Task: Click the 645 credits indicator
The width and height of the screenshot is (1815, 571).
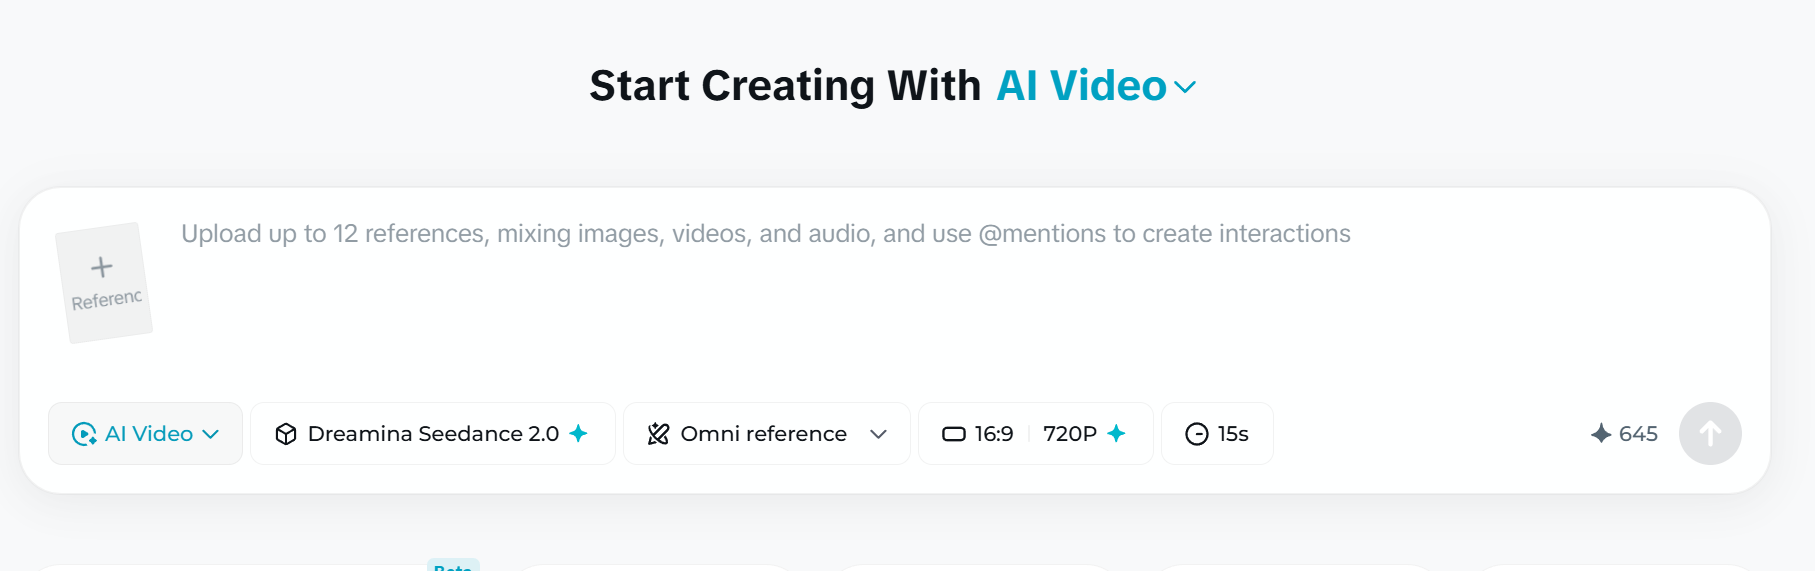Action: point(1624,434)
